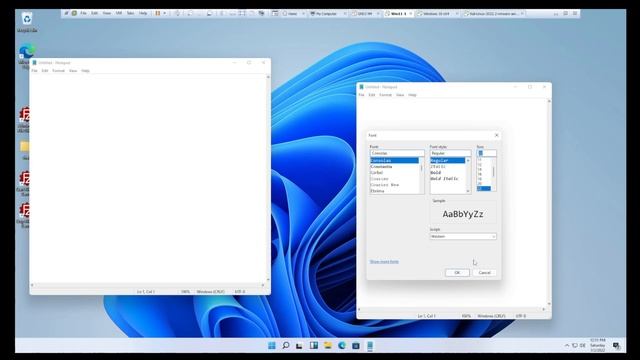The height and width of the screenshot is (360, 640).
Task: Open Task View on the taskbar
Action: (300, 346)
